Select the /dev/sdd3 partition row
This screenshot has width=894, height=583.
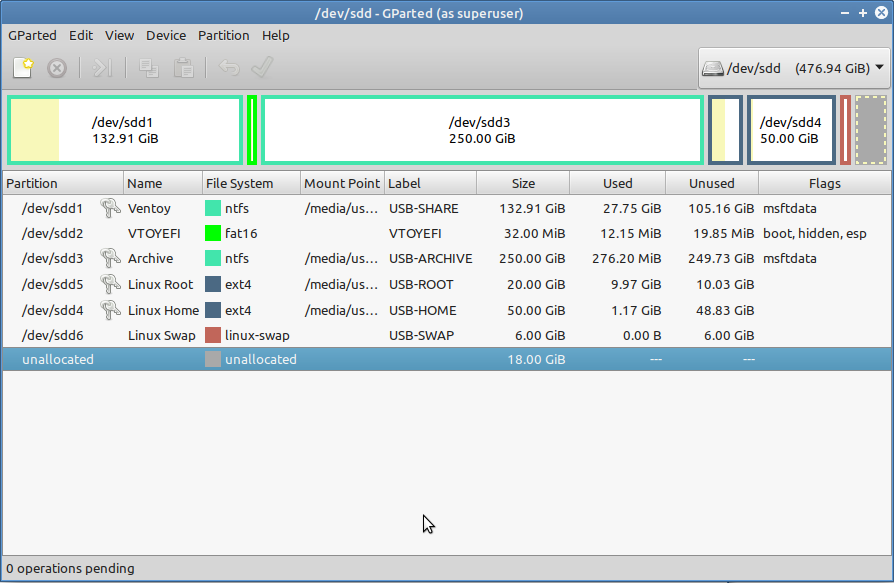point(446,258)
